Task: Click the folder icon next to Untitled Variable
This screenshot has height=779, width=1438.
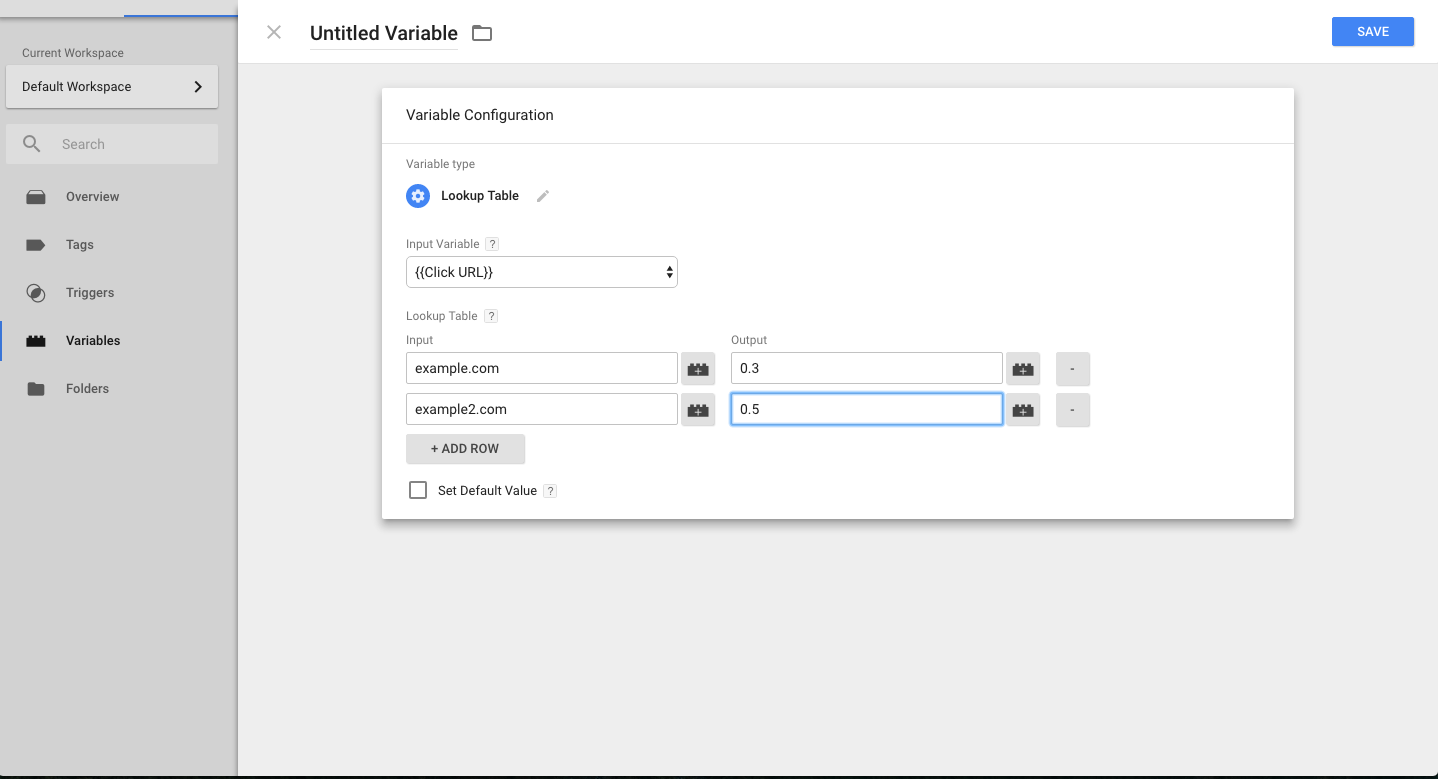Action: pos(482,33)
